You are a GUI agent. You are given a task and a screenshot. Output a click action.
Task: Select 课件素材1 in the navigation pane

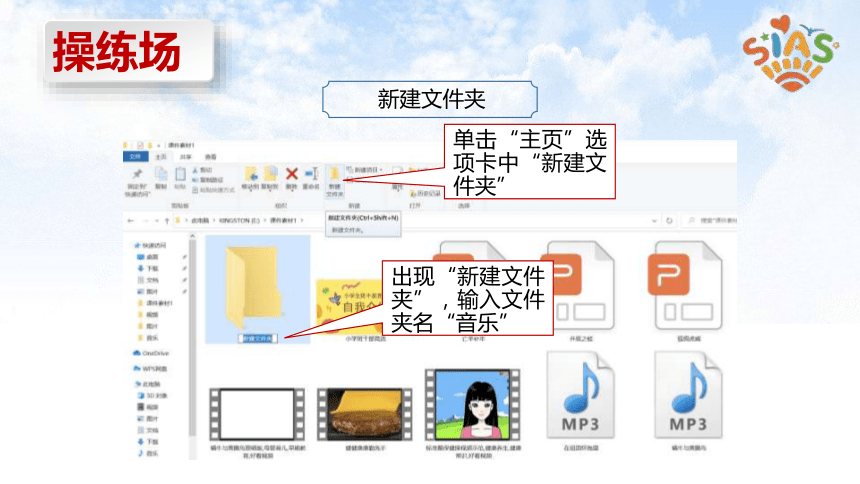point(155,303)
